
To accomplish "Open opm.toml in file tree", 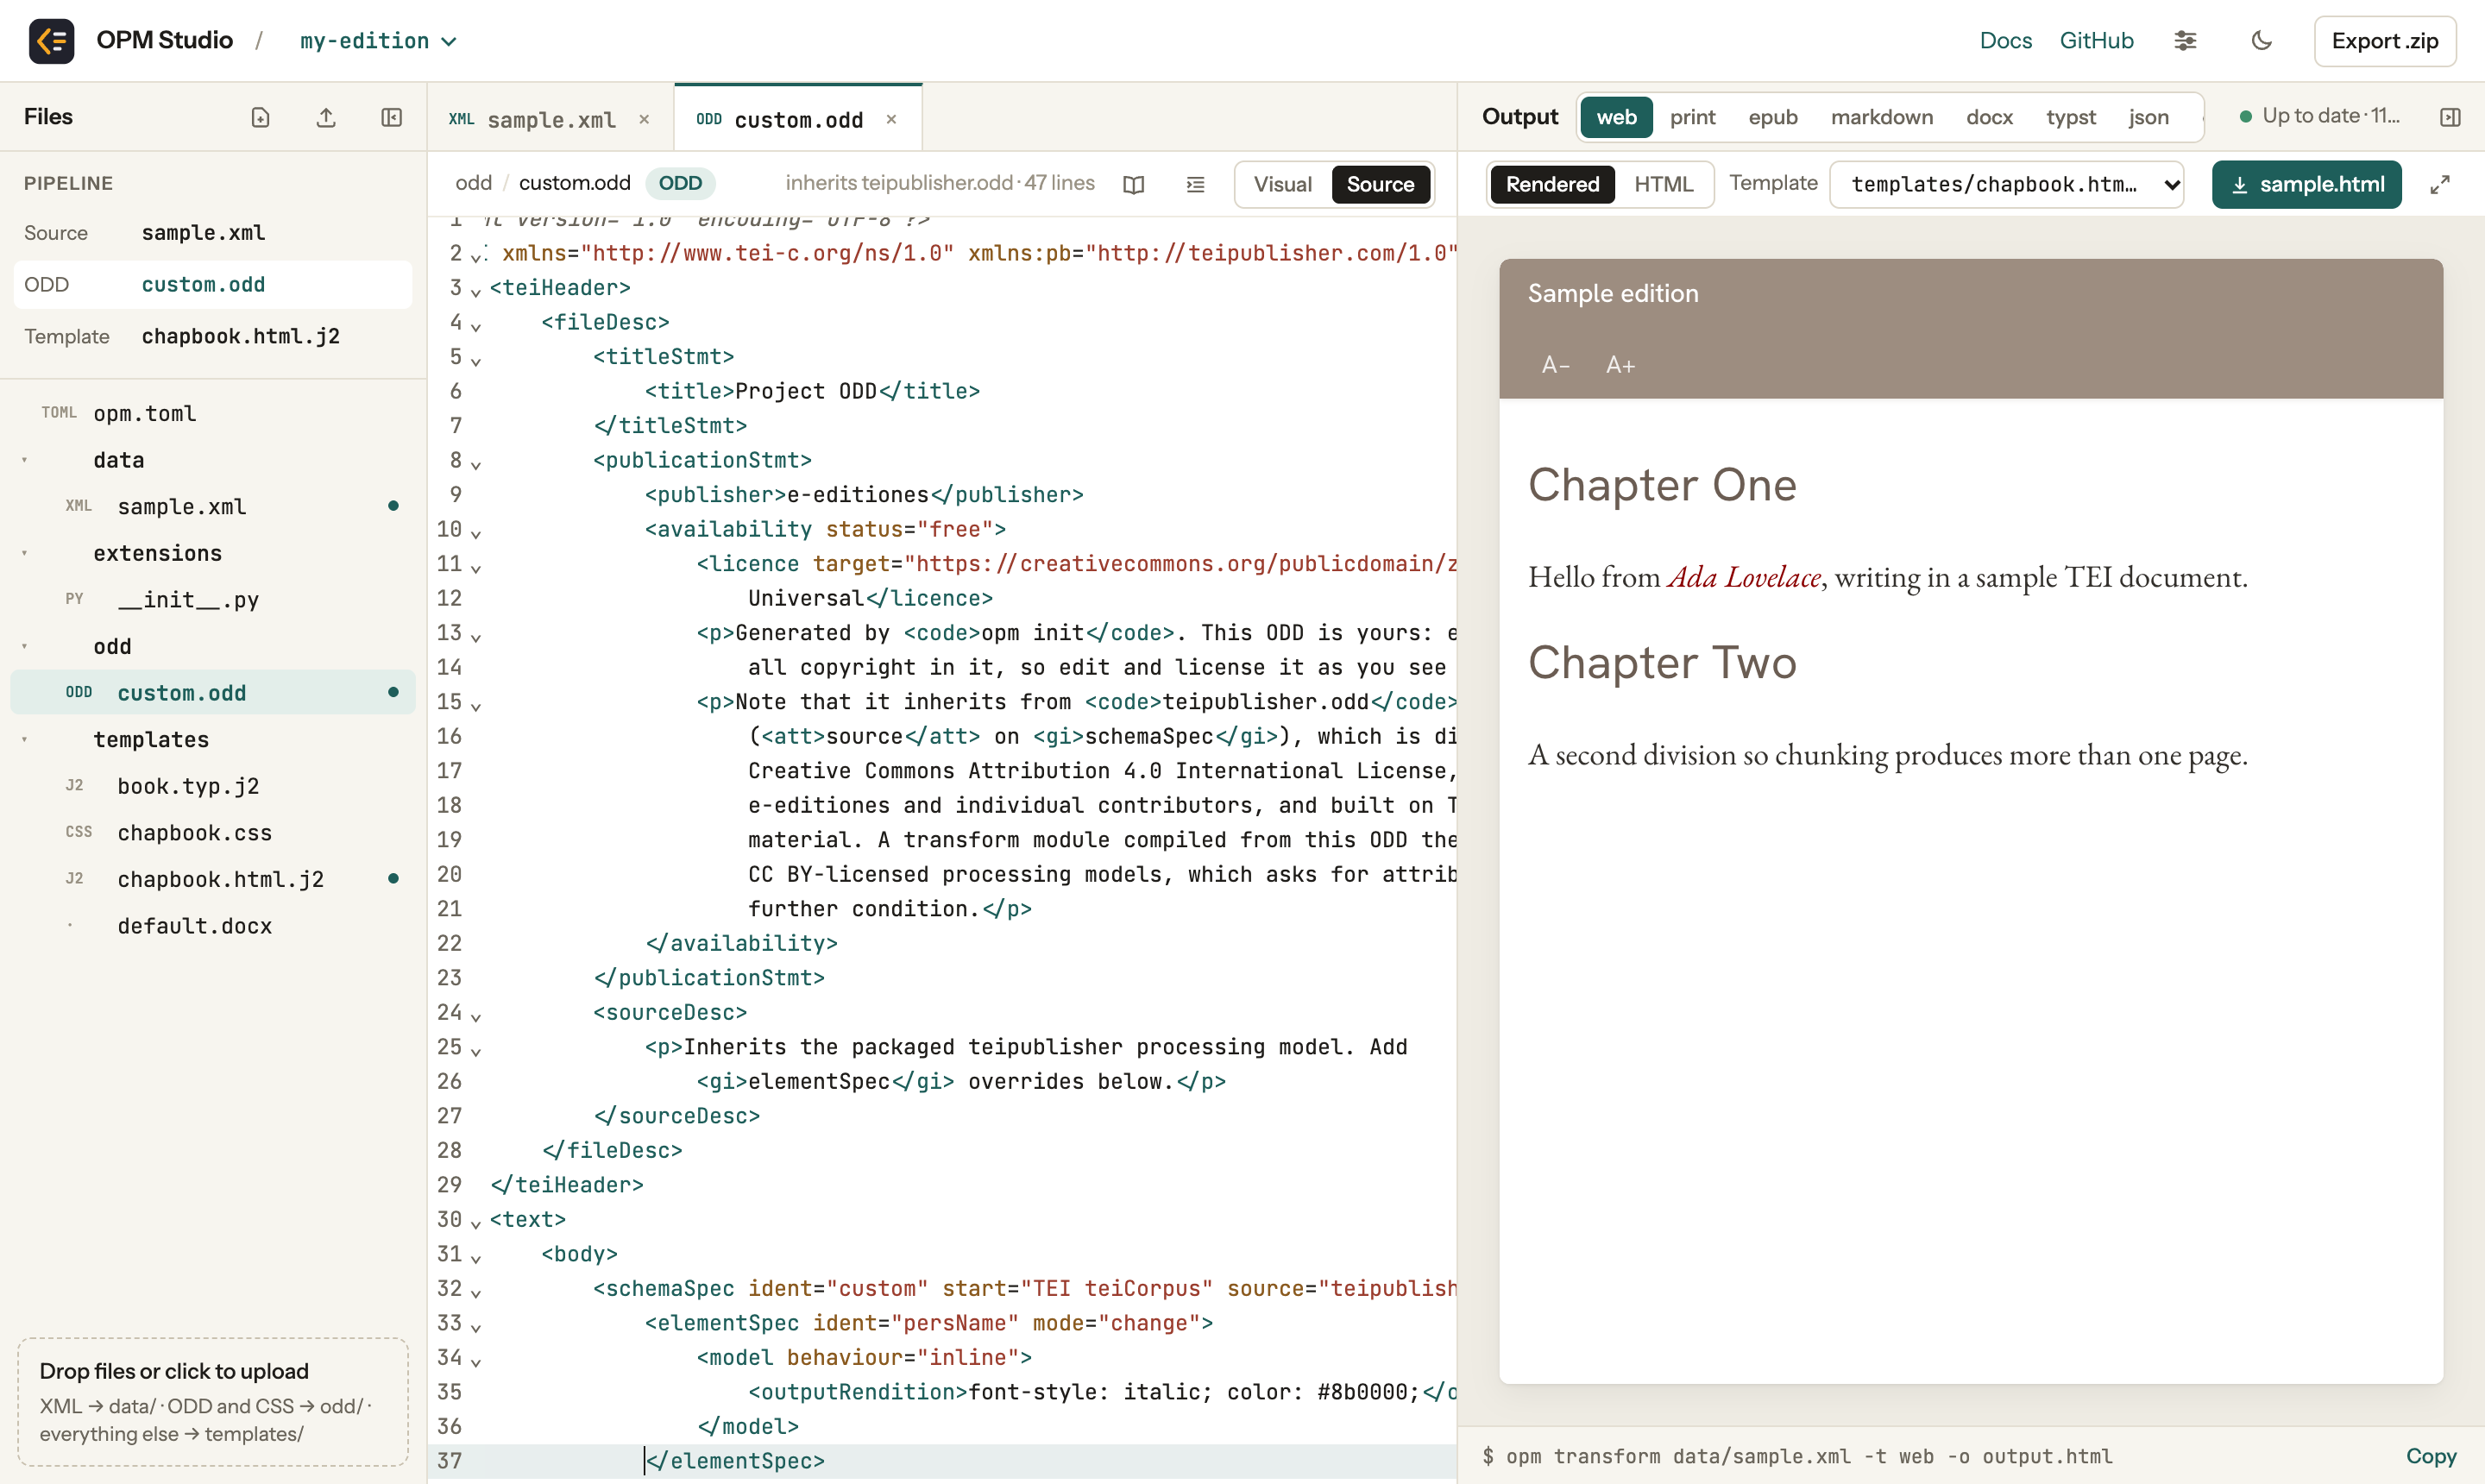I will (x=213, y=413).
